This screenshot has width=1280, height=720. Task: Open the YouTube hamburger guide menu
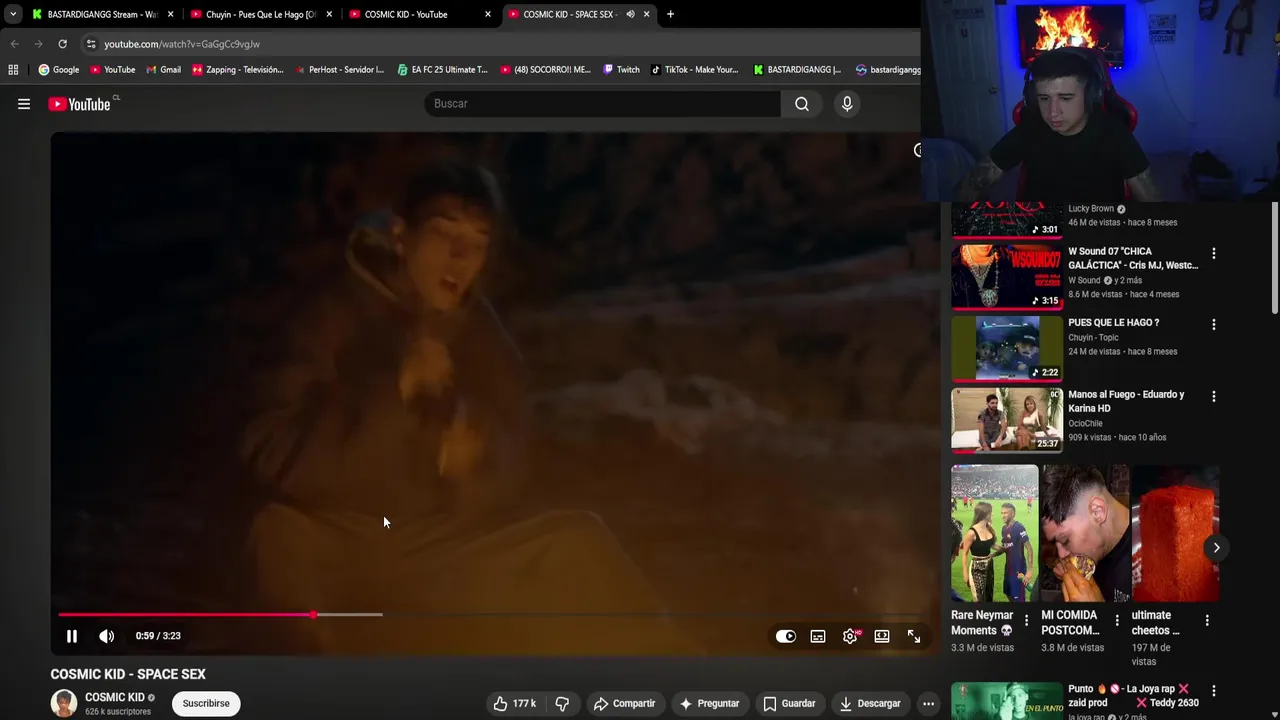pyautogui.click(x=24, y=104)
